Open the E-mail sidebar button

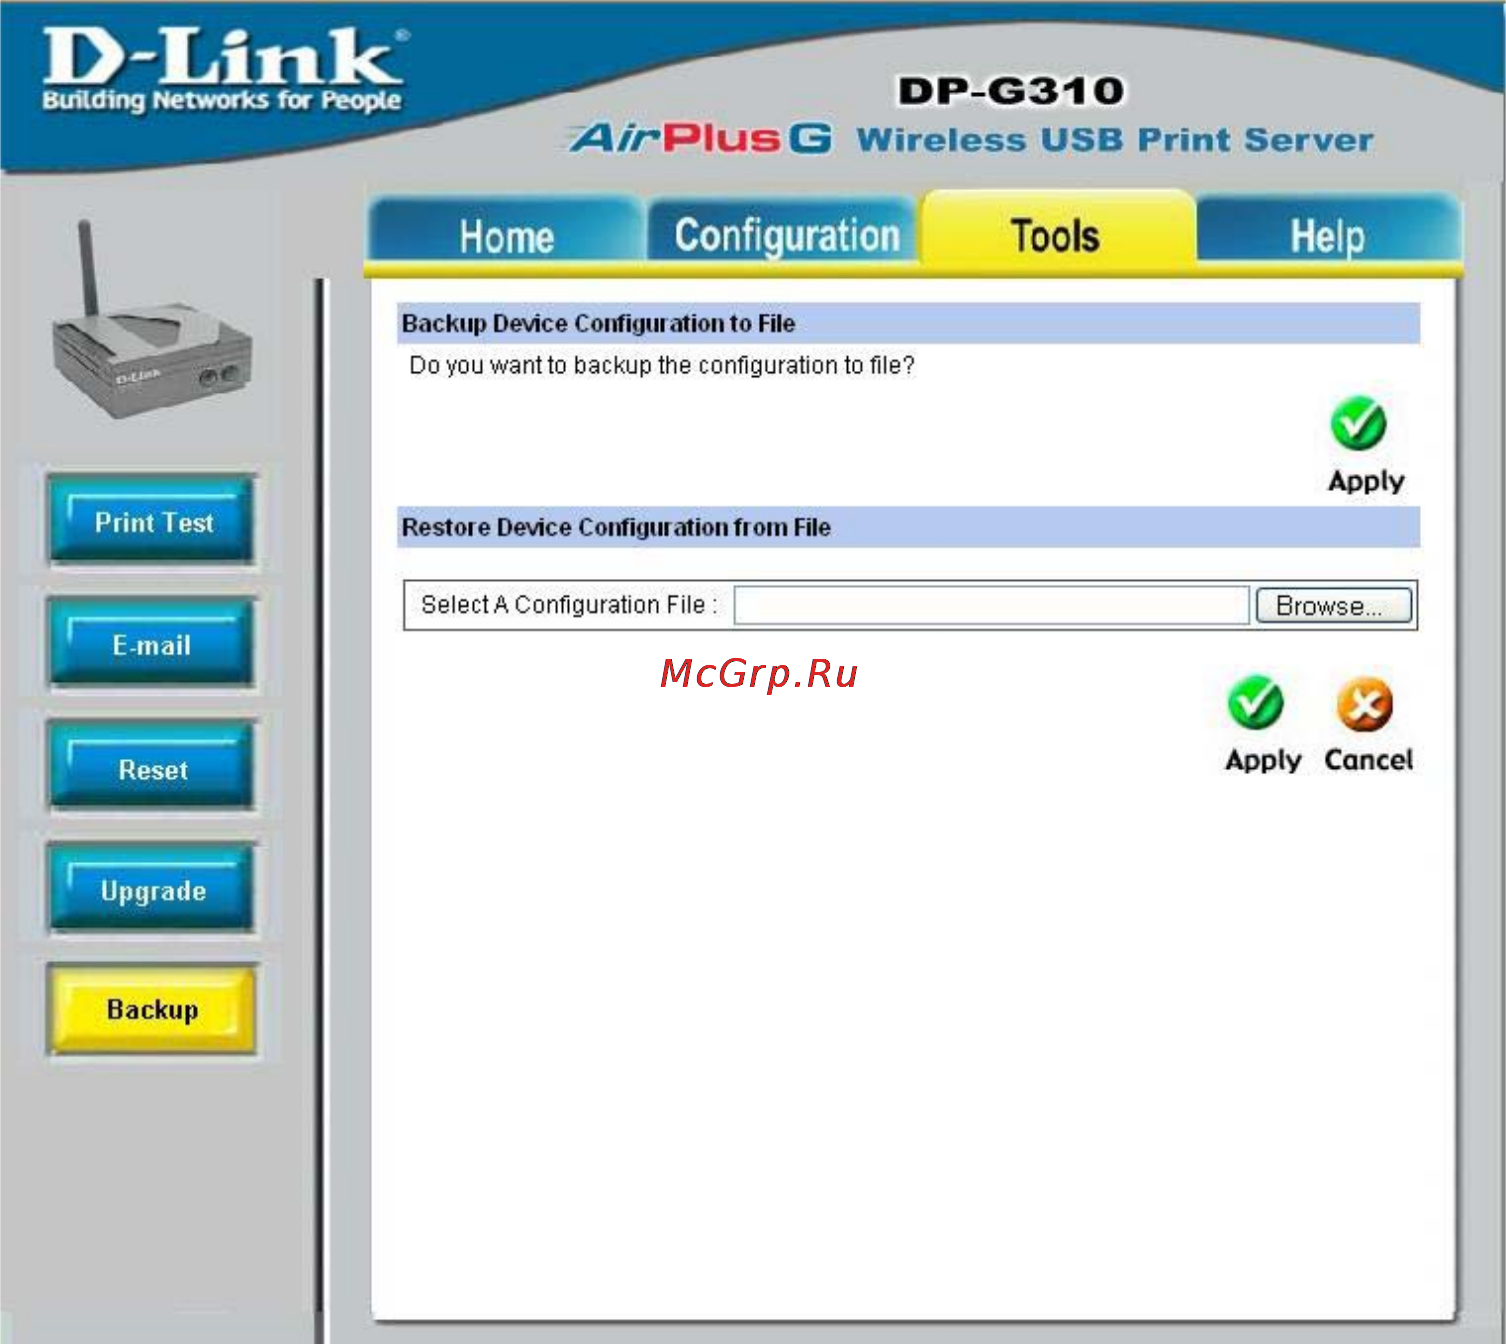tap(152, 644)
